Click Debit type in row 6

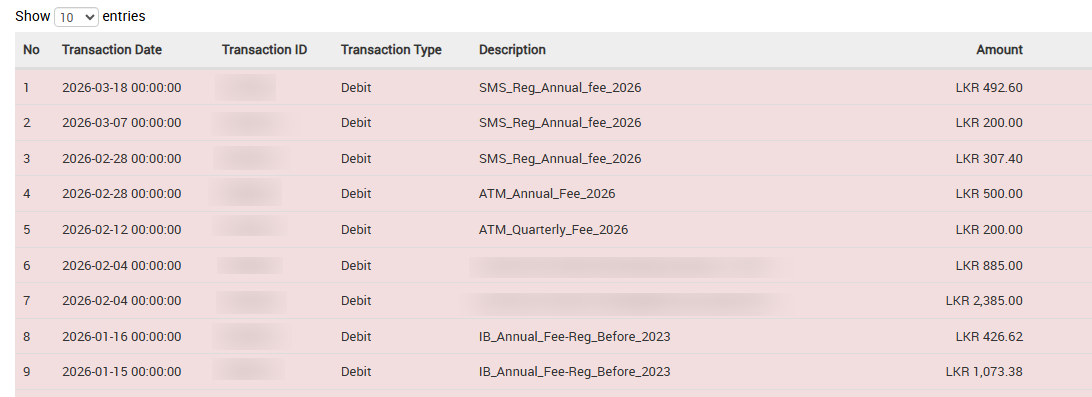[356, 265]
